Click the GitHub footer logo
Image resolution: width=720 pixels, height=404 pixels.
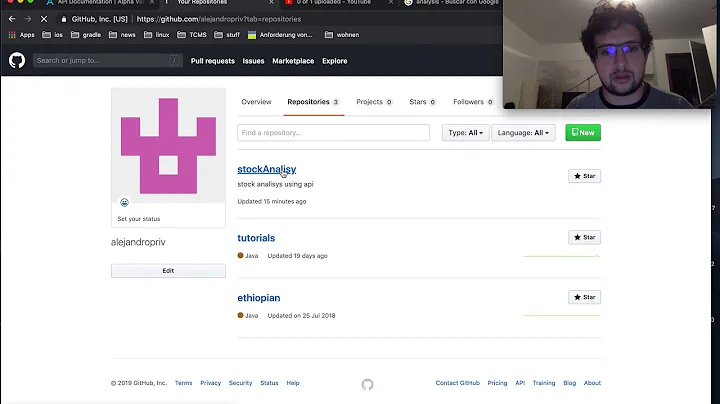click(367, 384)
